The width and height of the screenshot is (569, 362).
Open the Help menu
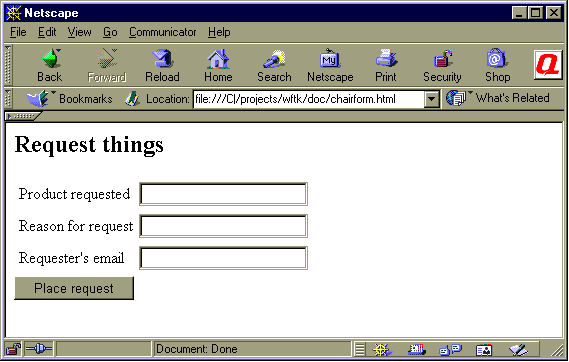(219, 32)
